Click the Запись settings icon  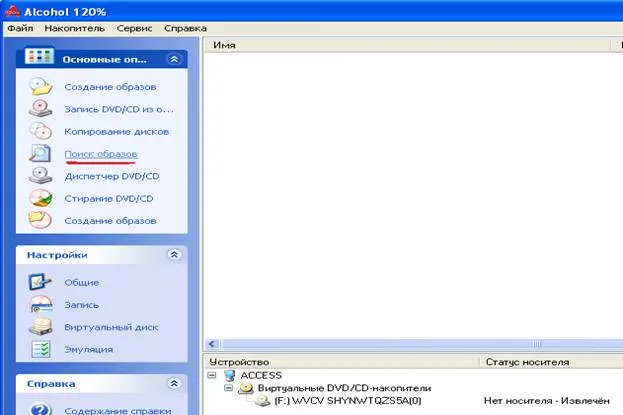click(41, 304)
